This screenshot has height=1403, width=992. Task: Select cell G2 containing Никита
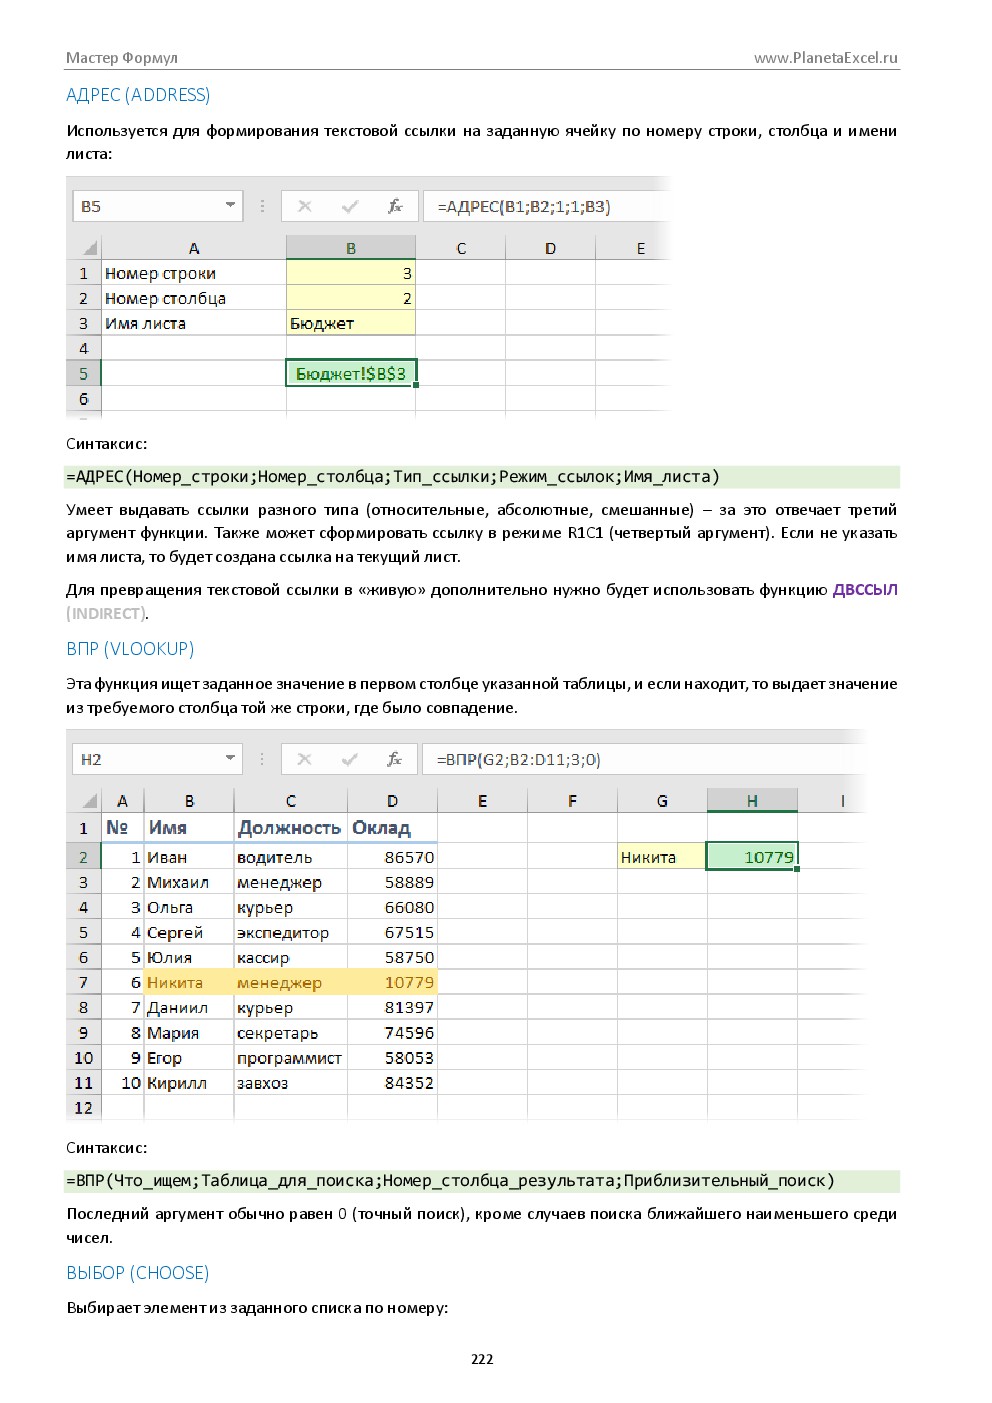coord(662,856)
